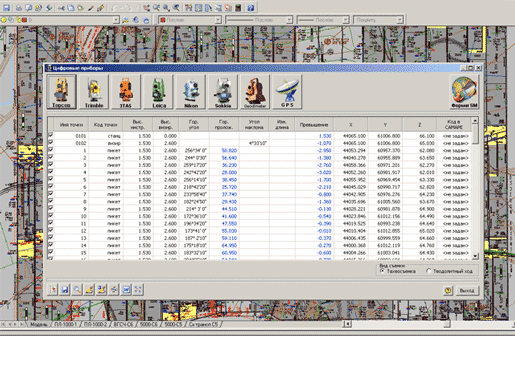Select the Leica instrument button
515x386 pixels.
(158, 92)
